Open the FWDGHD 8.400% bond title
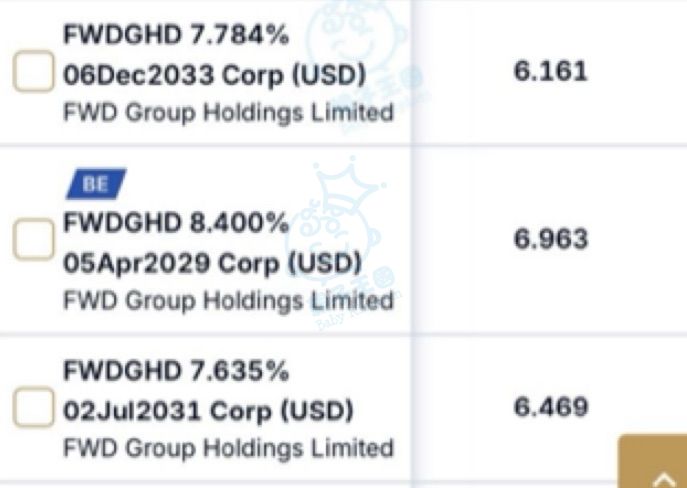The image size is (687, 488). coord(176,223)
